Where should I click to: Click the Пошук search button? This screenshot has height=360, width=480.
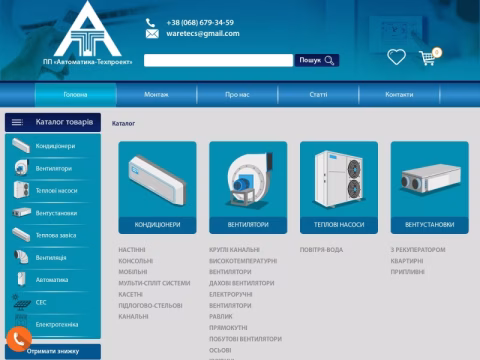click(317, 60)
